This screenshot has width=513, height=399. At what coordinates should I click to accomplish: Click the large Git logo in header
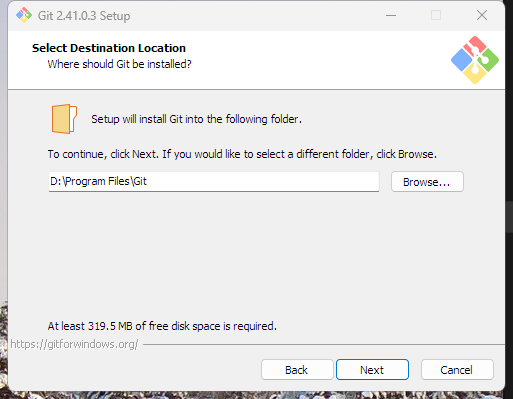click(x=475, y=60)
